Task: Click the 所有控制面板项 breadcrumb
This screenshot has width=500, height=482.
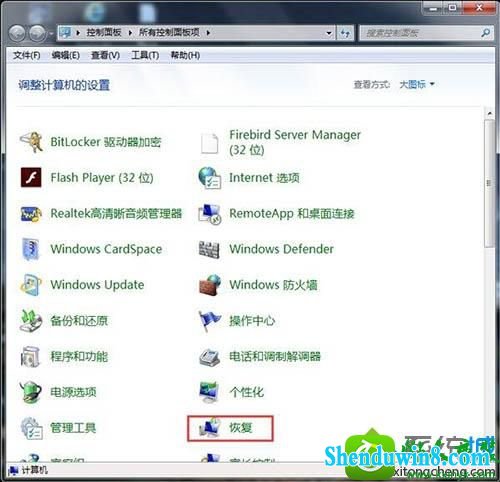Action: pos(169,32)
